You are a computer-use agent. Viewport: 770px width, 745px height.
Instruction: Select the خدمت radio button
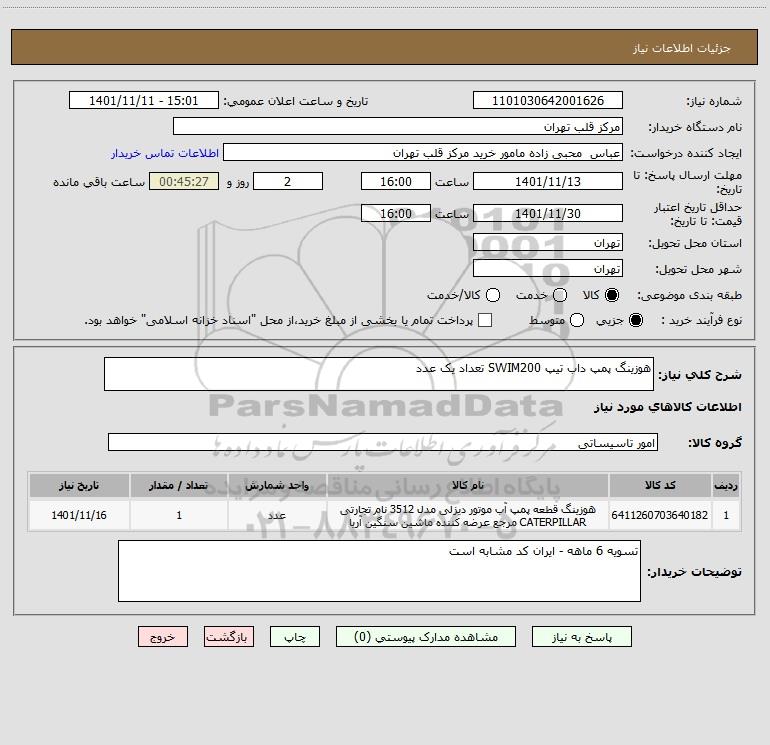pos(560,295)
